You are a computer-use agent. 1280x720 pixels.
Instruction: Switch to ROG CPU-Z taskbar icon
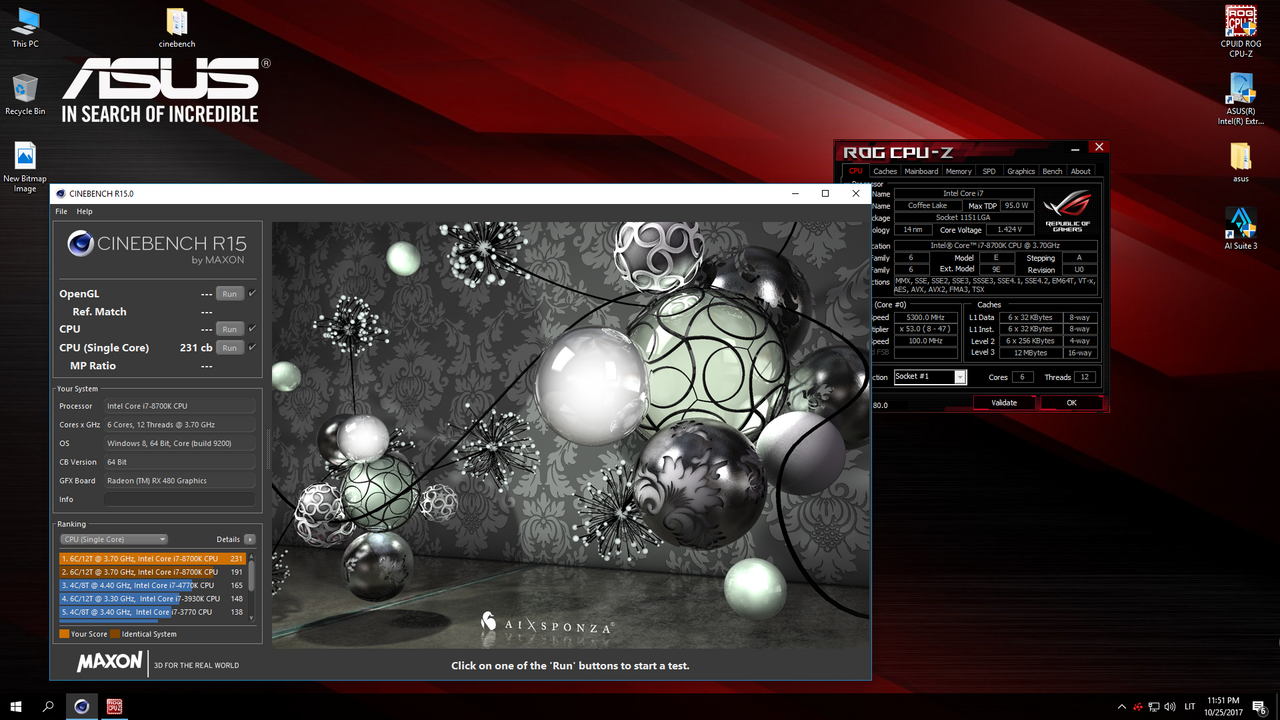(114, 706)
